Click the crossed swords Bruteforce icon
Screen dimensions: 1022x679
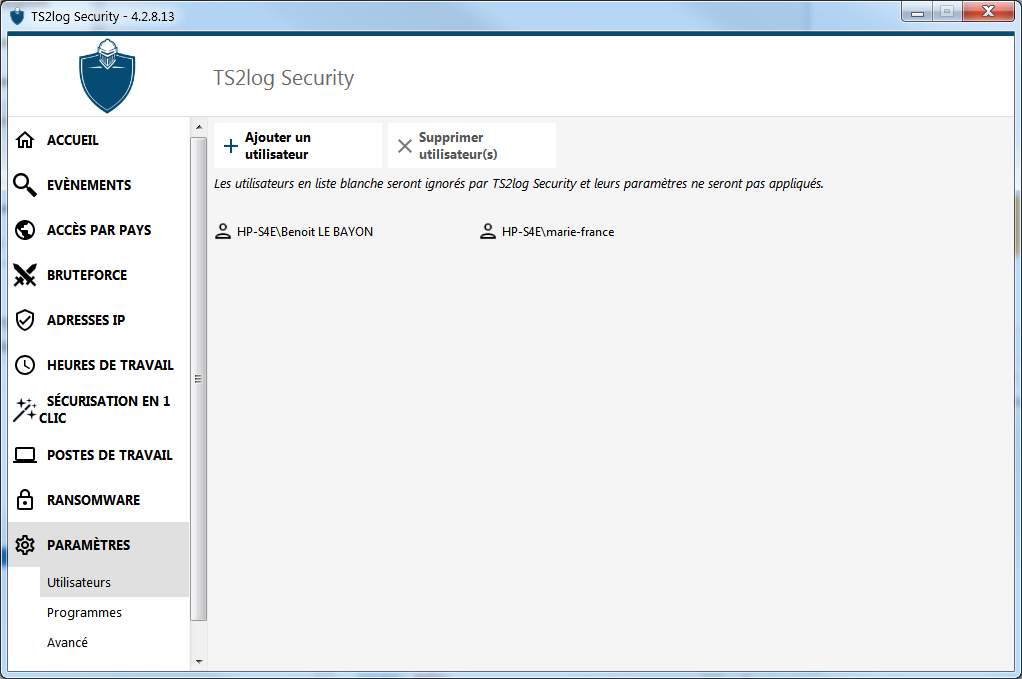pyautogui.click(x=25, y=275)
